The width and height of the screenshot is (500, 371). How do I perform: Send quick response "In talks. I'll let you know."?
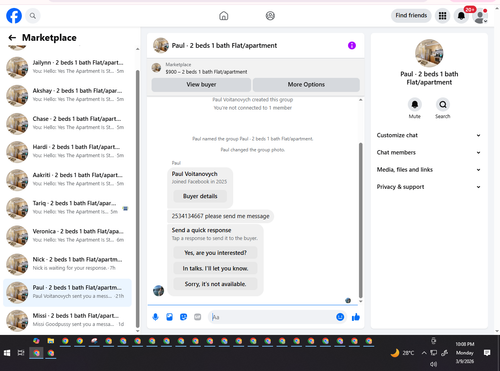click(215, 268)
